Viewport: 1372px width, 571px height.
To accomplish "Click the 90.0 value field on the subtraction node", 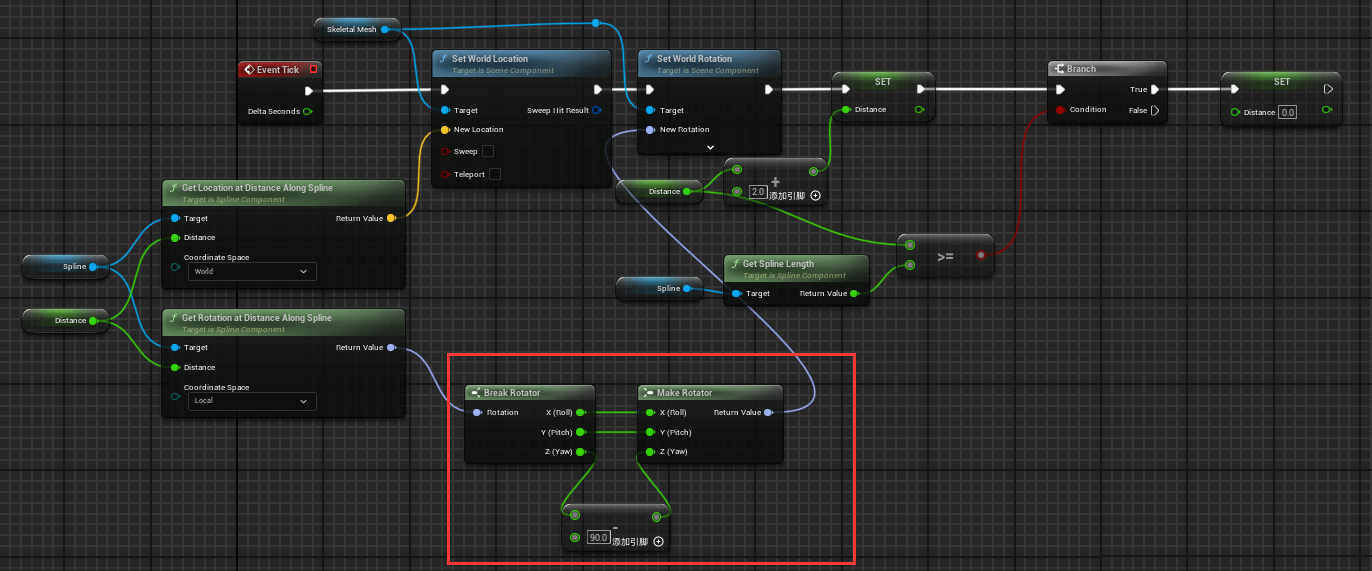I will pyautogui.click(x=598, y=538).
